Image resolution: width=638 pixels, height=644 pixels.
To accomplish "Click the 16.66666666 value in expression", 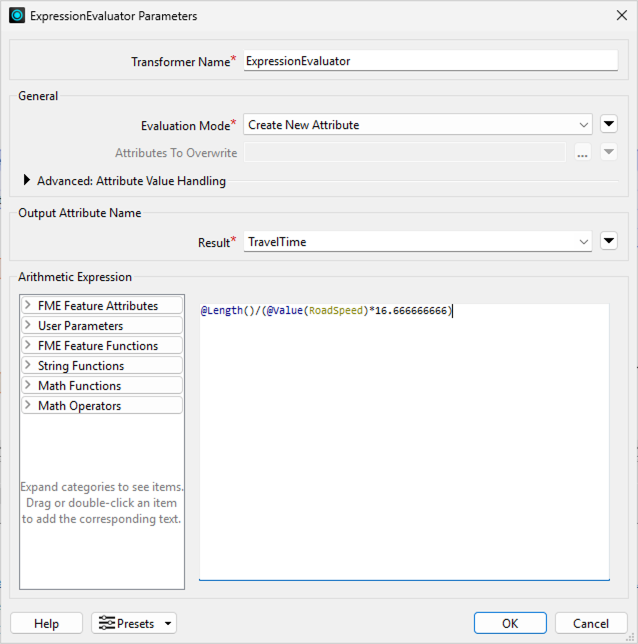I will [411, 310].
